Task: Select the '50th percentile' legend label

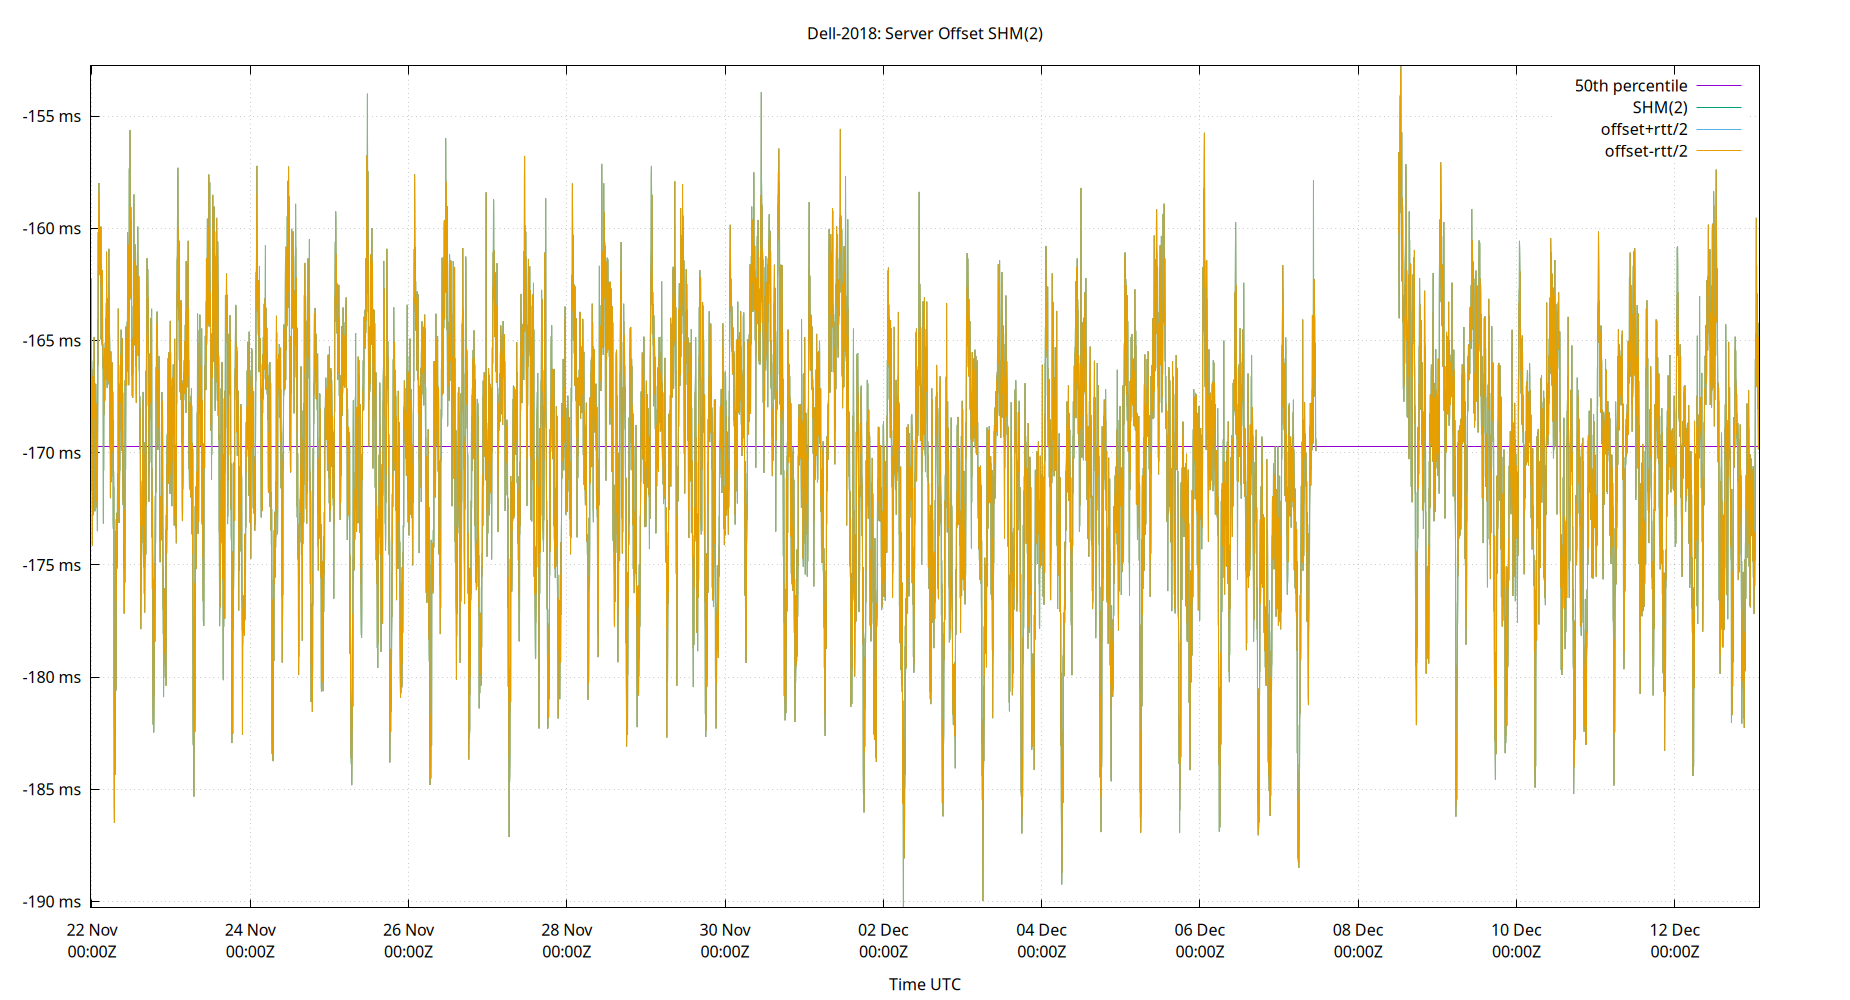Action: [1631, 85]
